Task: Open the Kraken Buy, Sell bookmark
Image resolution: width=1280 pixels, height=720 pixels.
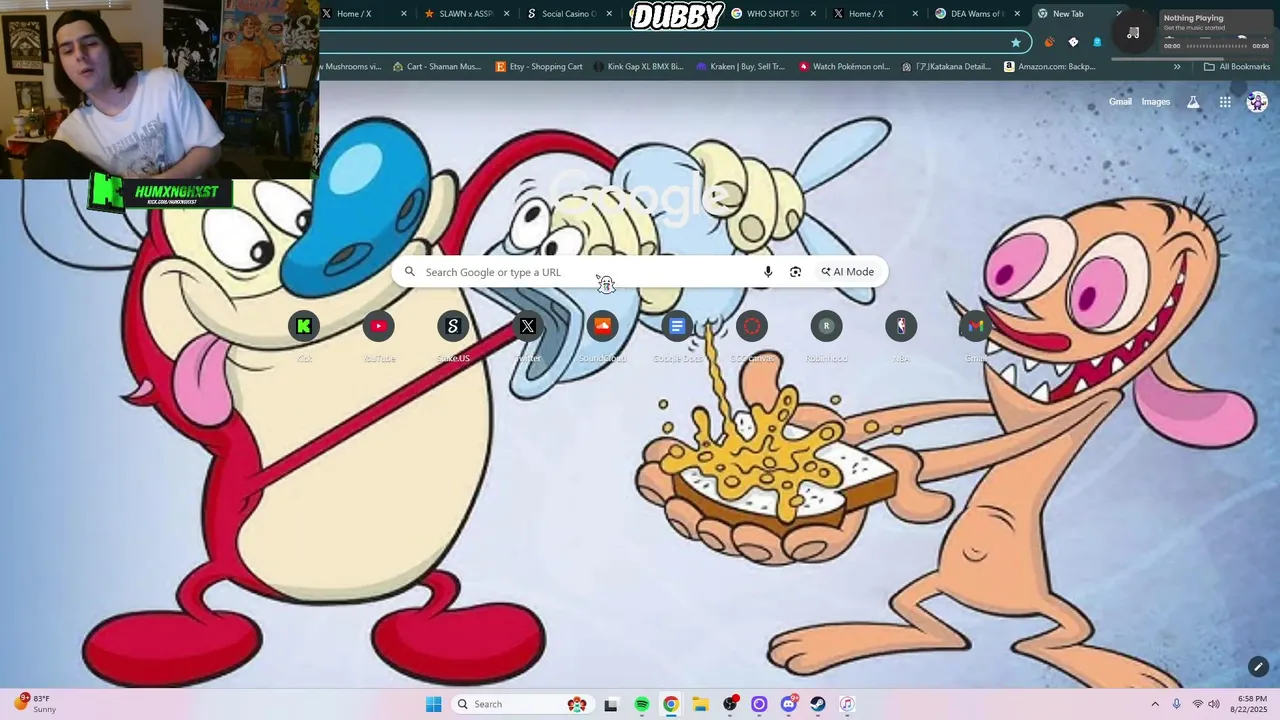Action: tap(740, 67)
